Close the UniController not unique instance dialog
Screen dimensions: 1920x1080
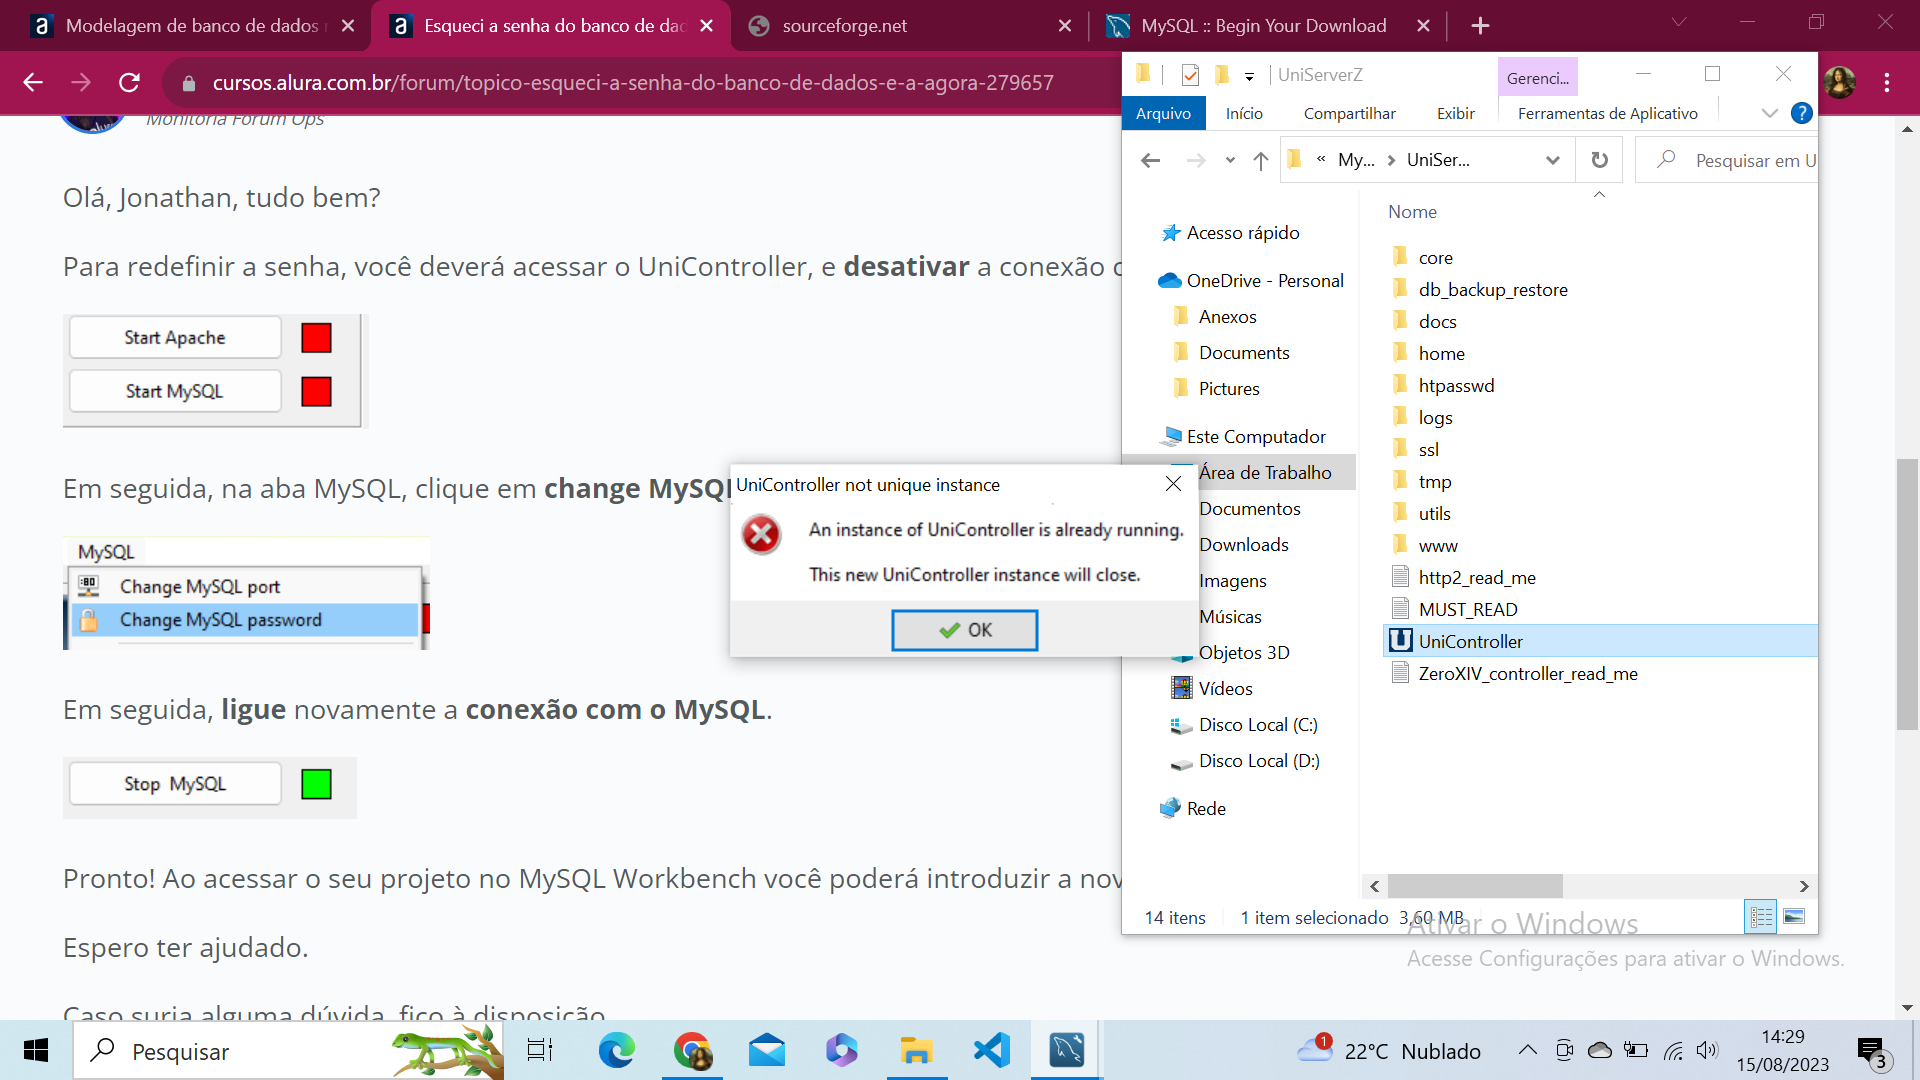point(1173,484)
